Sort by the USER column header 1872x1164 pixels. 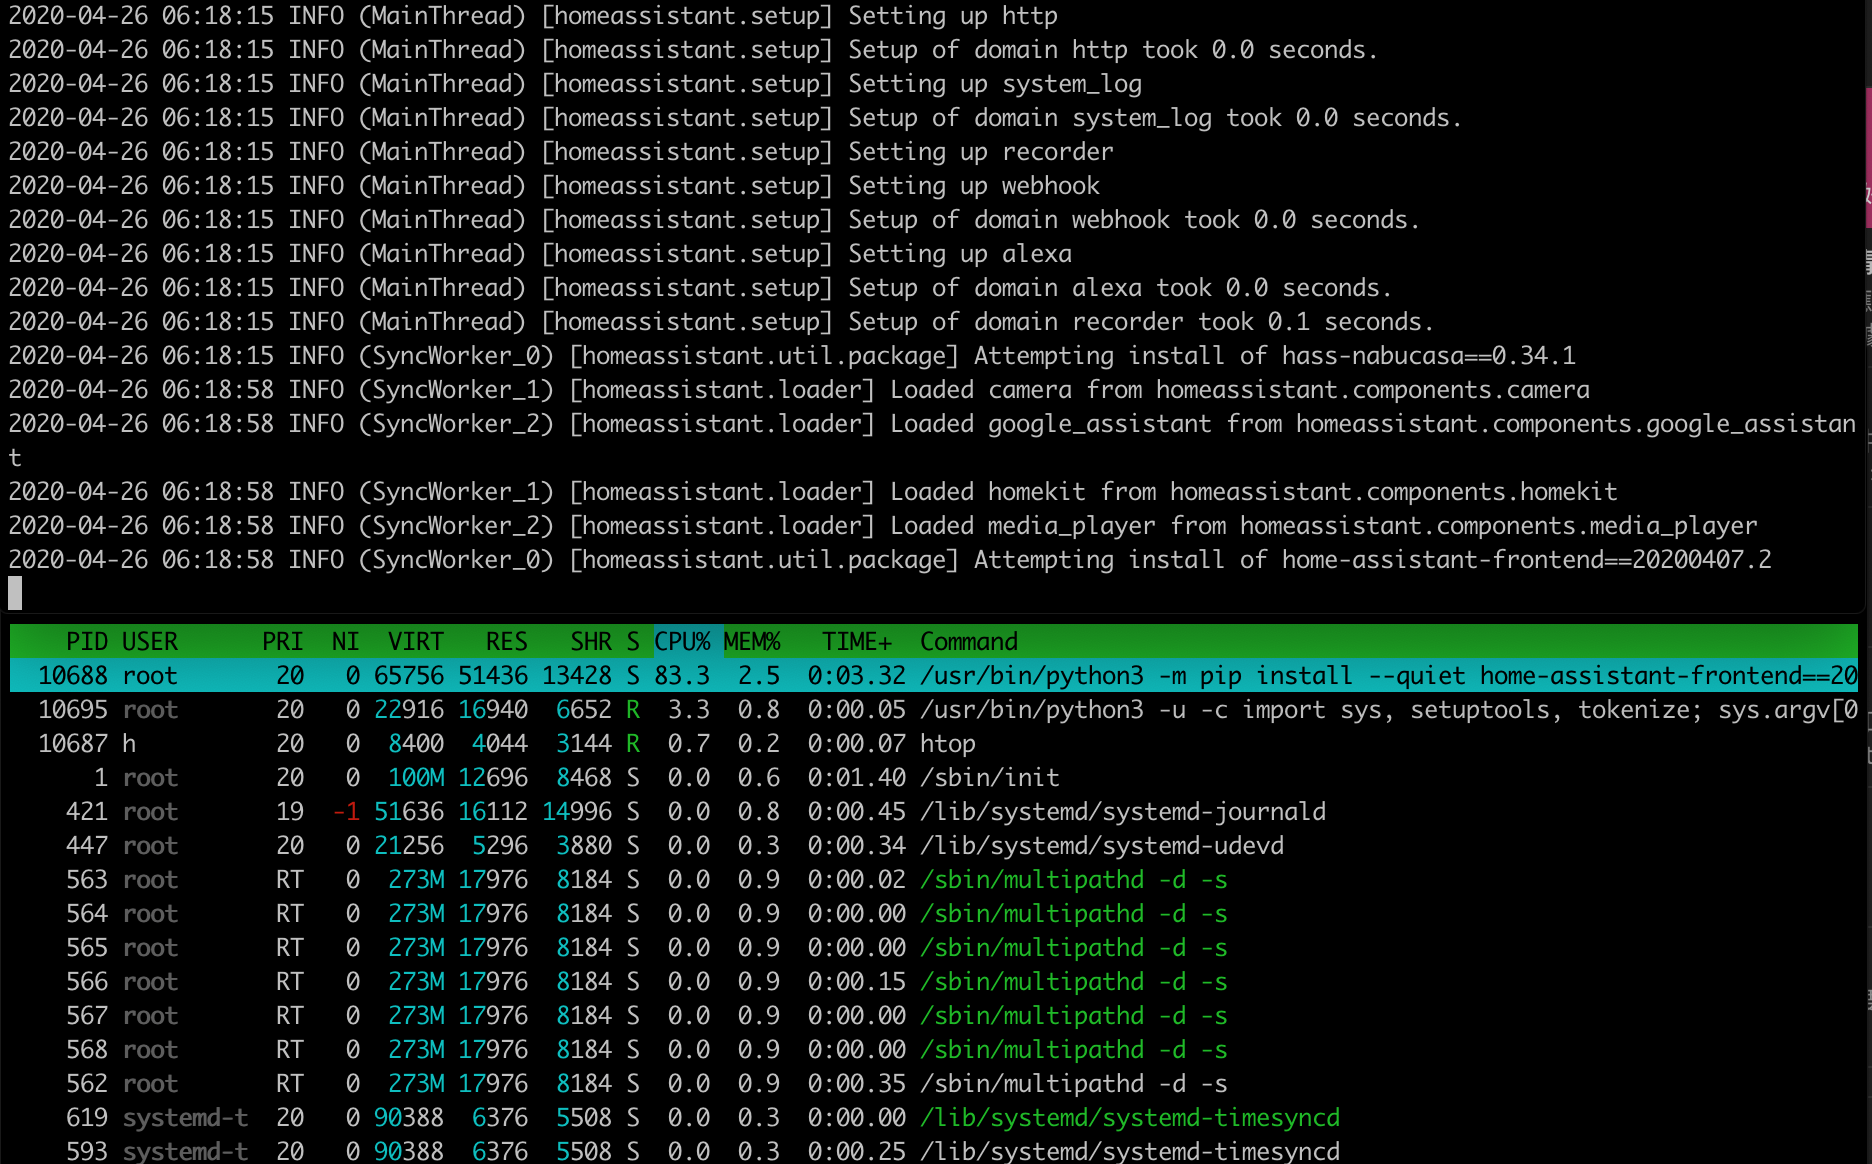pos(150,641)
